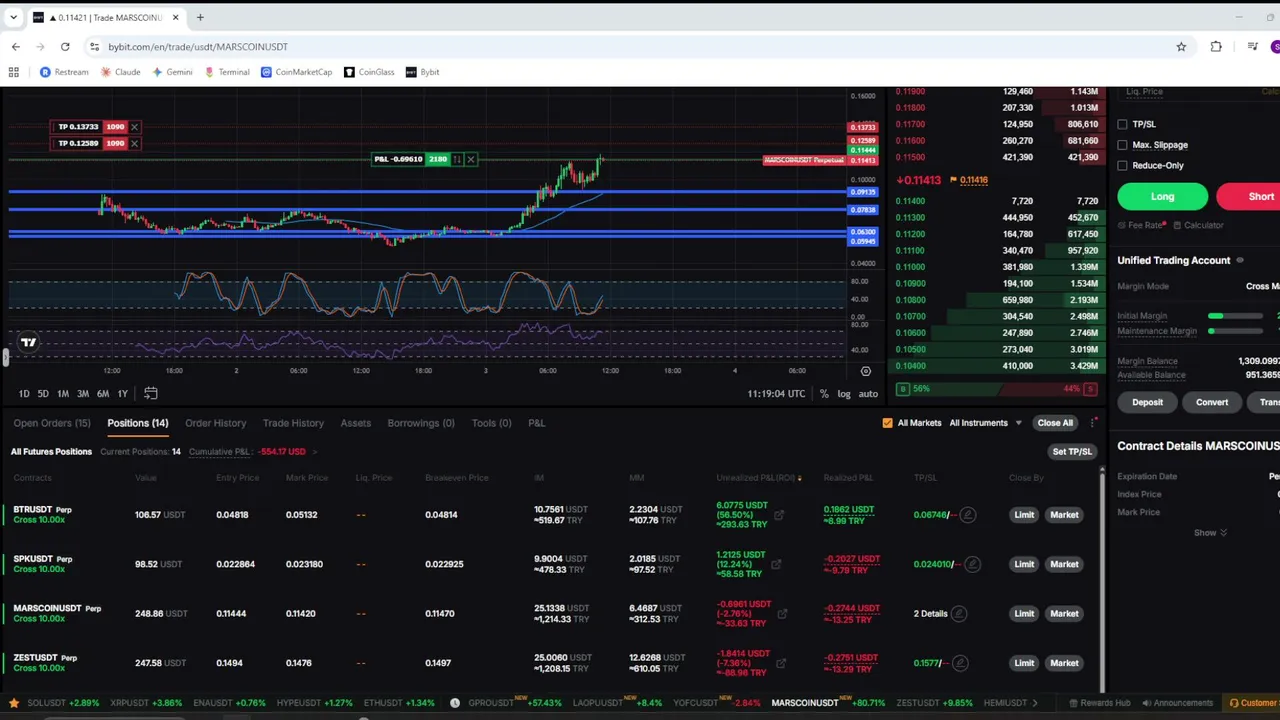Reverse the position using the chart P&L arrows
This screenshot has height=720, width=1280.
pyautogui.click(x=457, y=159)
